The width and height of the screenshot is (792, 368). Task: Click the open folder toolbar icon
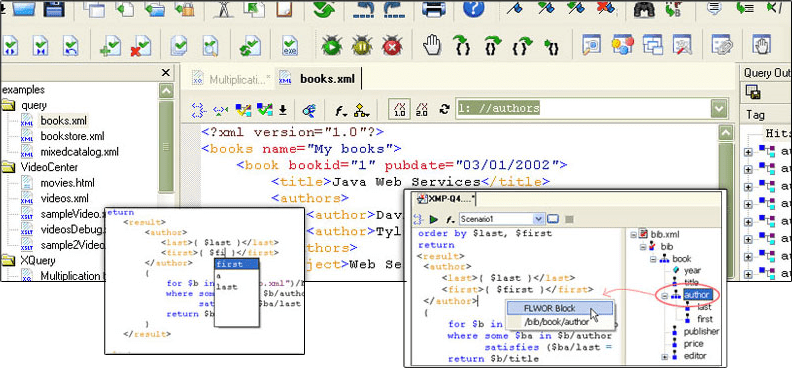(23, 9)
